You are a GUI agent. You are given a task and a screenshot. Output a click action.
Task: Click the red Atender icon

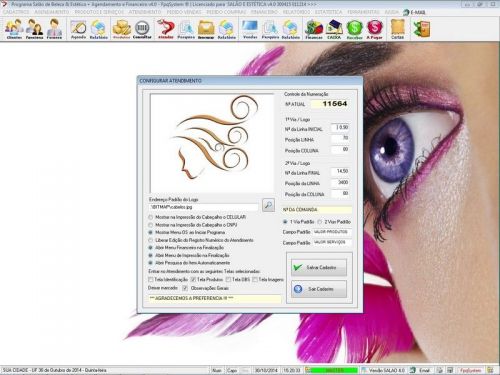(166, 29)
